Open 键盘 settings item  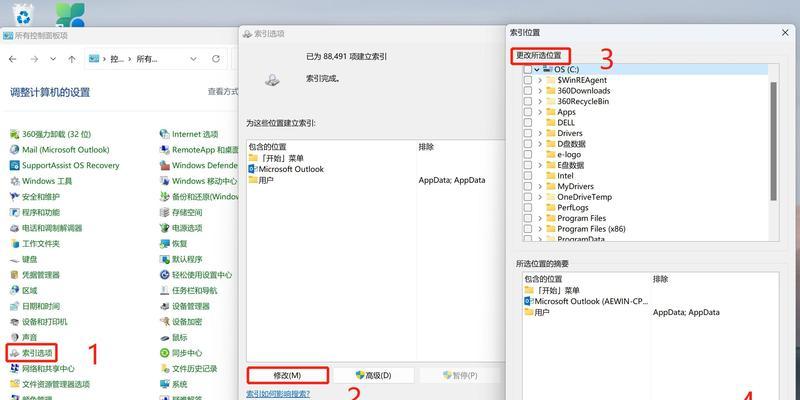point(31,259)
